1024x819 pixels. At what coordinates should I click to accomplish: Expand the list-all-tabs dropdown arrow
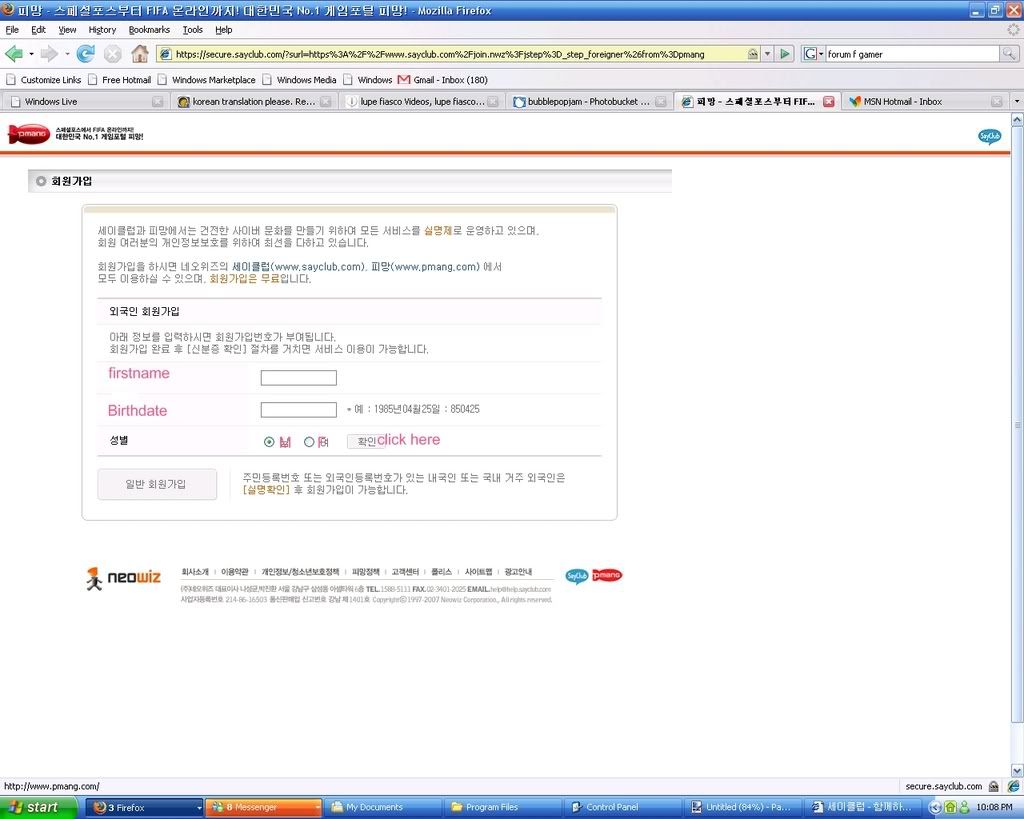[x=1016, y=101]
